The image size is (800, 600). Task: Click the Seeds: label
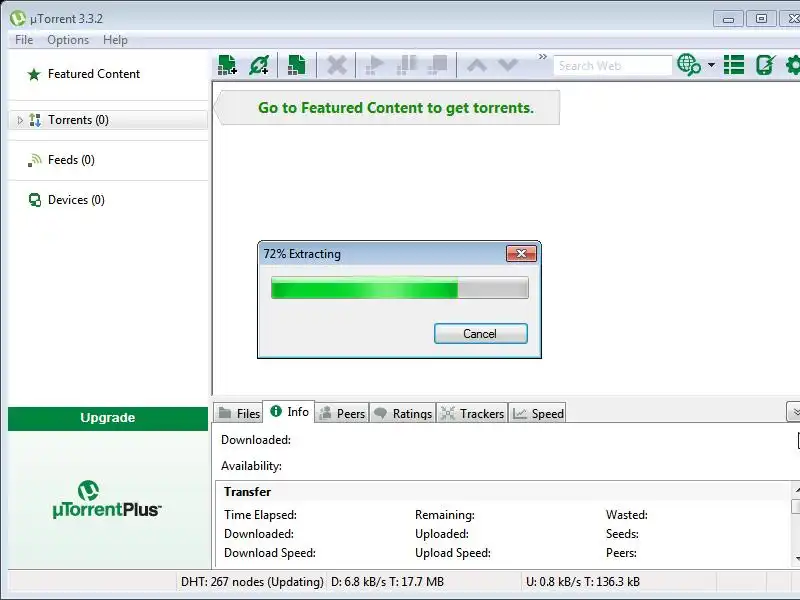tap(622, 534)
